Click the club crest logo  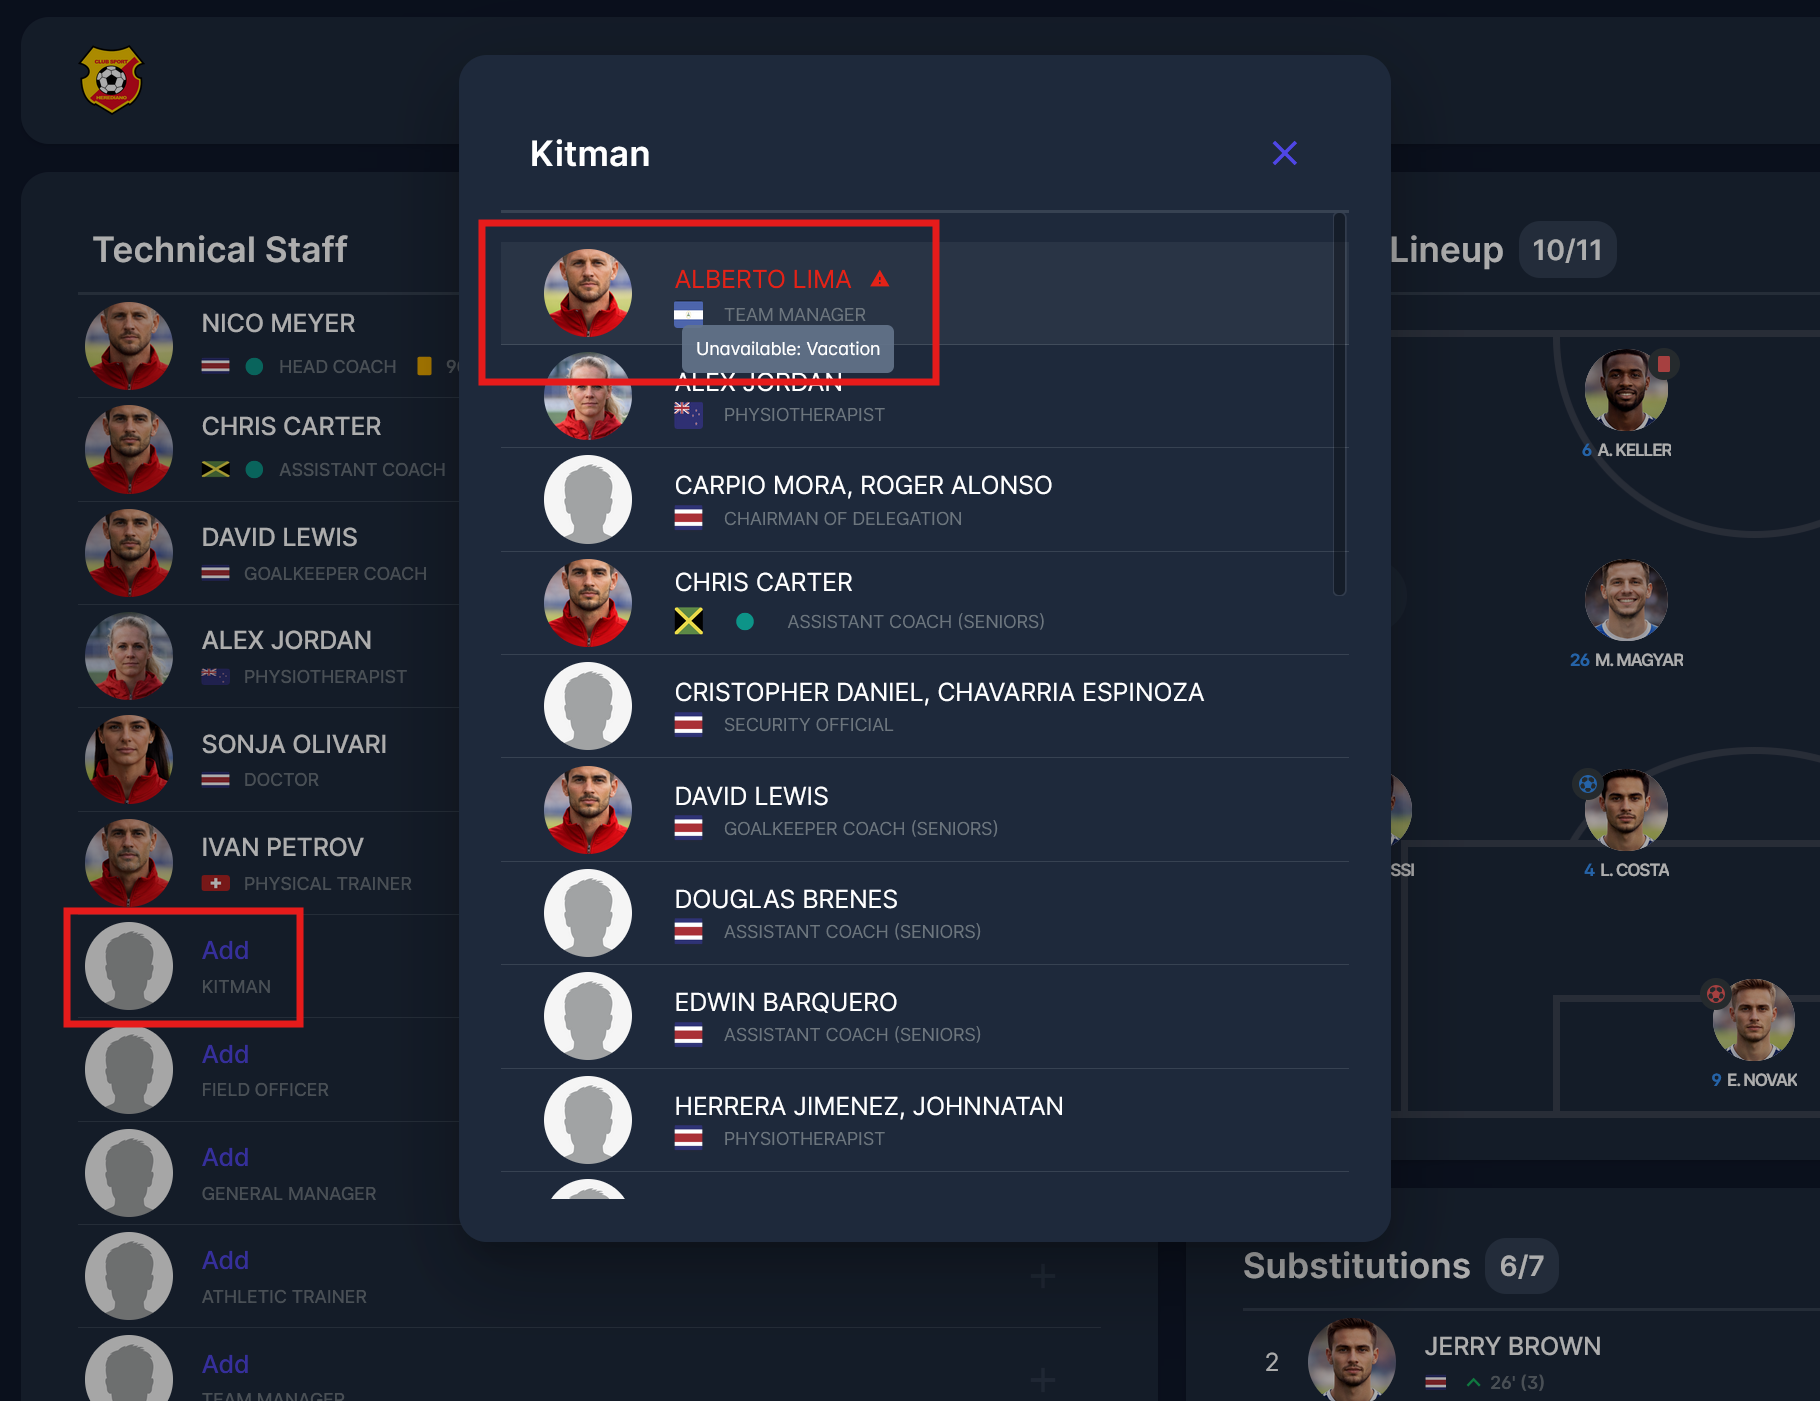point(111,79)
